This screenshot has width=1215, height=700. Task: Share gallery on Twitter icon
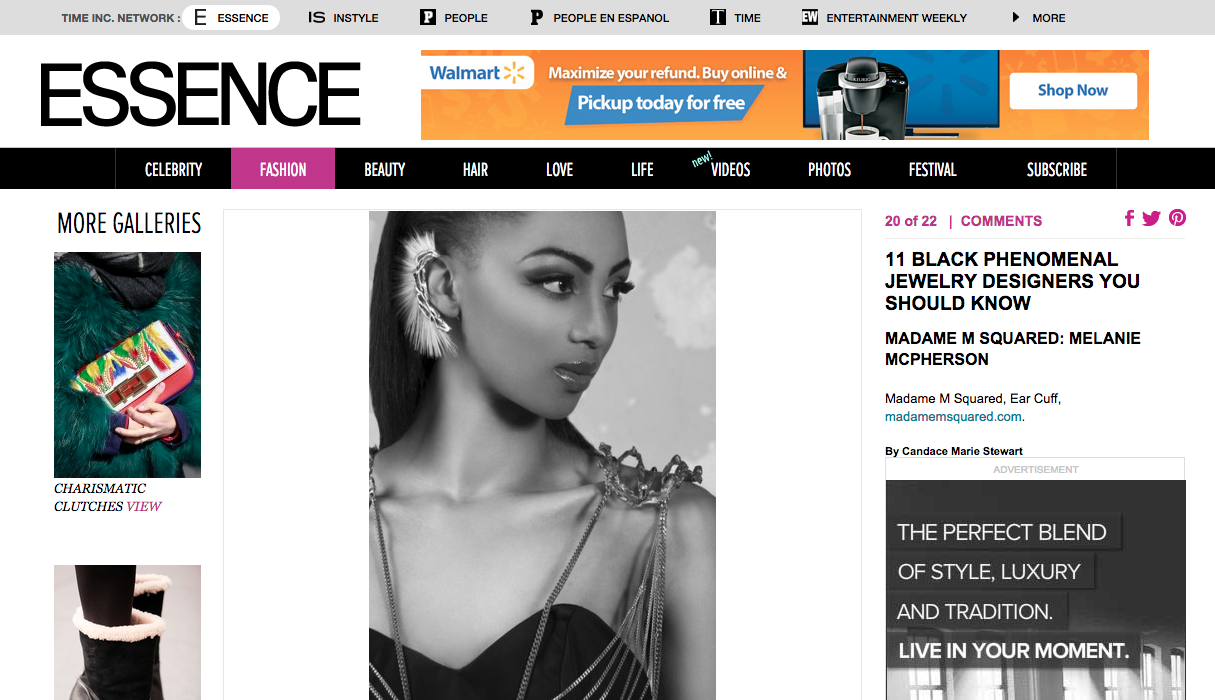coord(1151,218)
